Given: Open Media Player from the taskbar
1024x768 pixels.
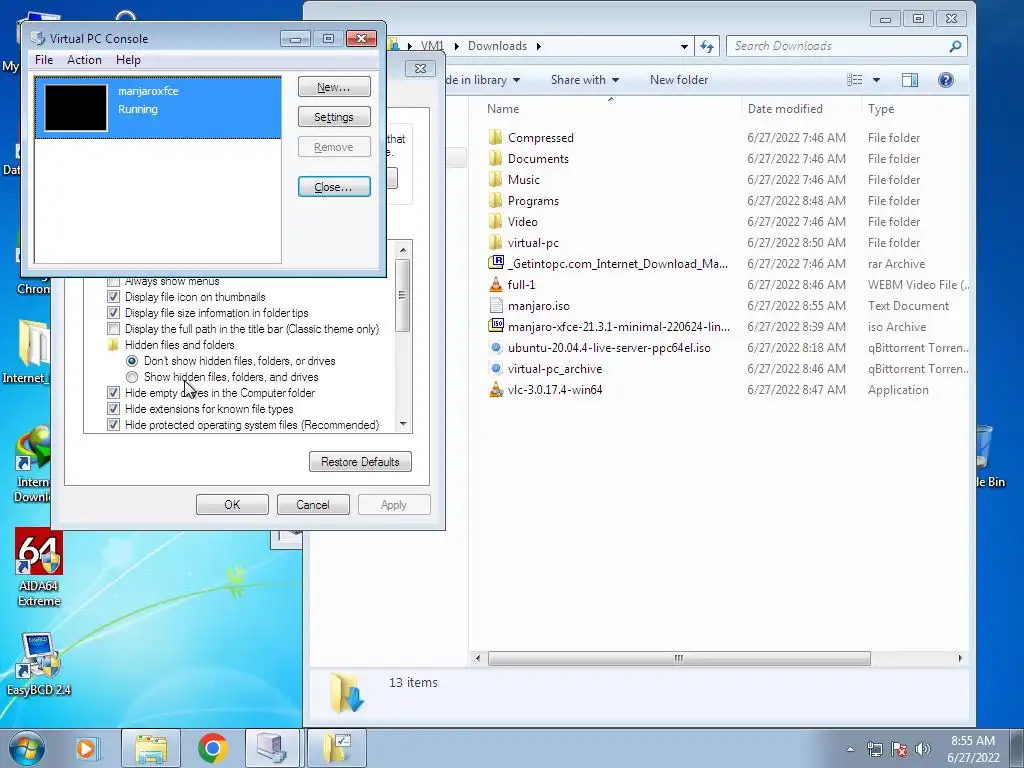Looking at the screenshot, I should click(86, 748).
